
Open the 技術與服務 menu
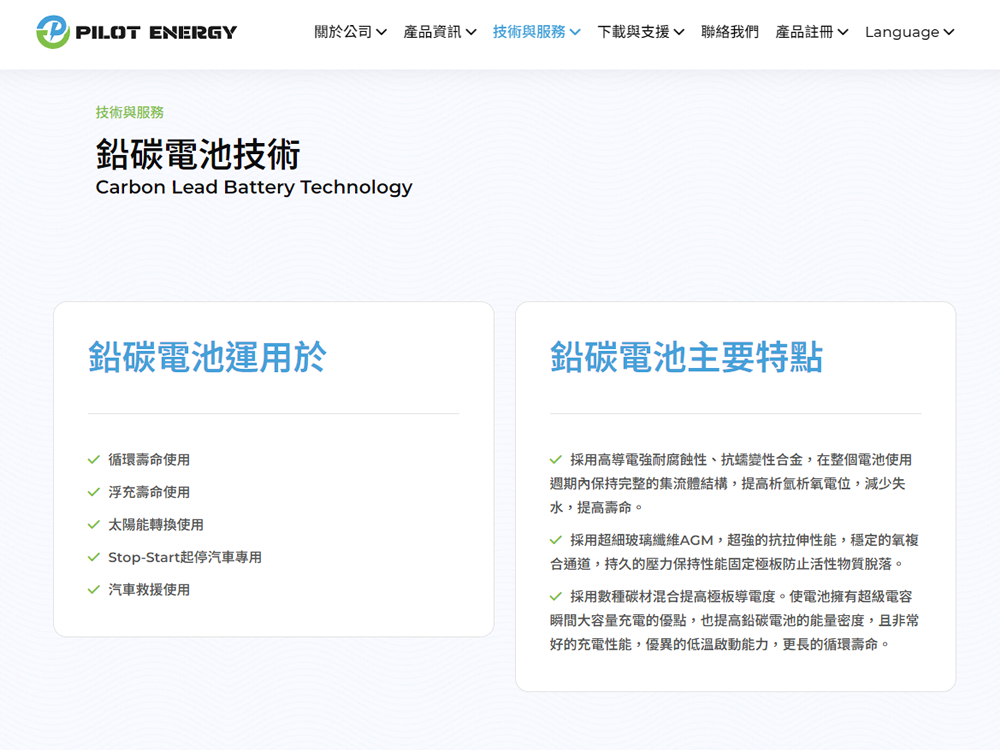tap(536, 32)
